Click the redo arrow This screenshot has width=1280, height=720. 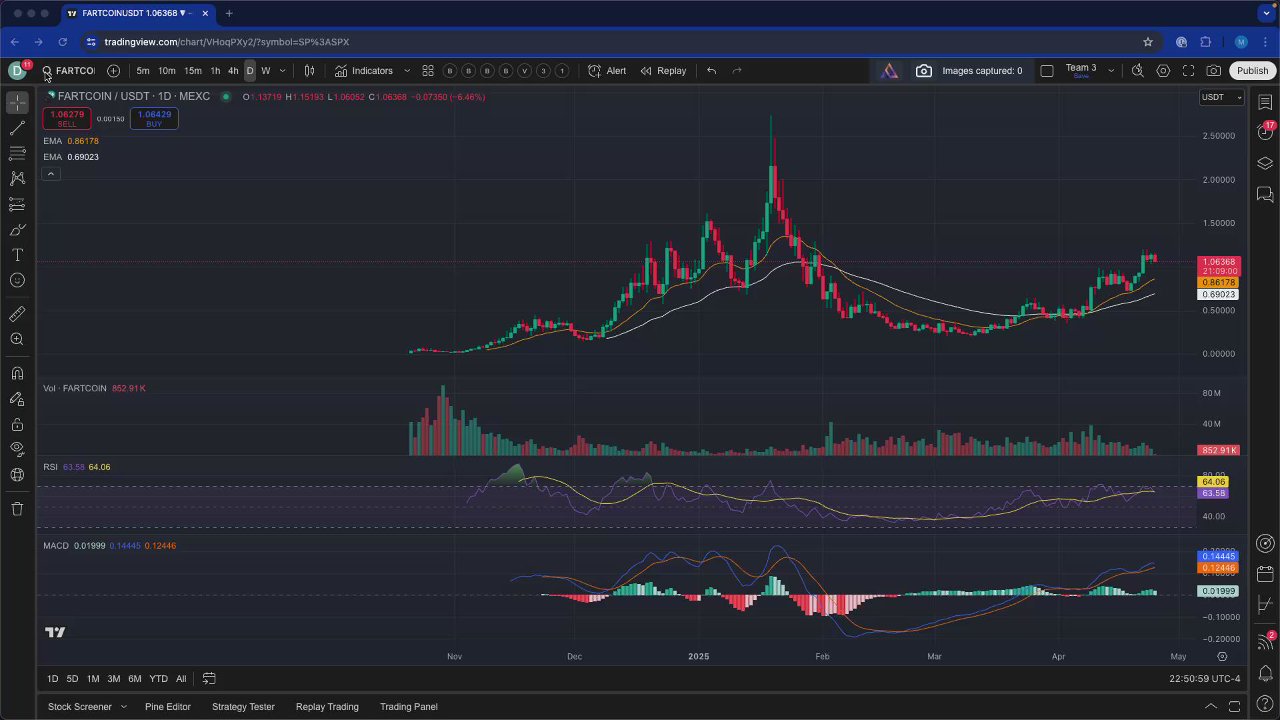(x=737, y=71)
